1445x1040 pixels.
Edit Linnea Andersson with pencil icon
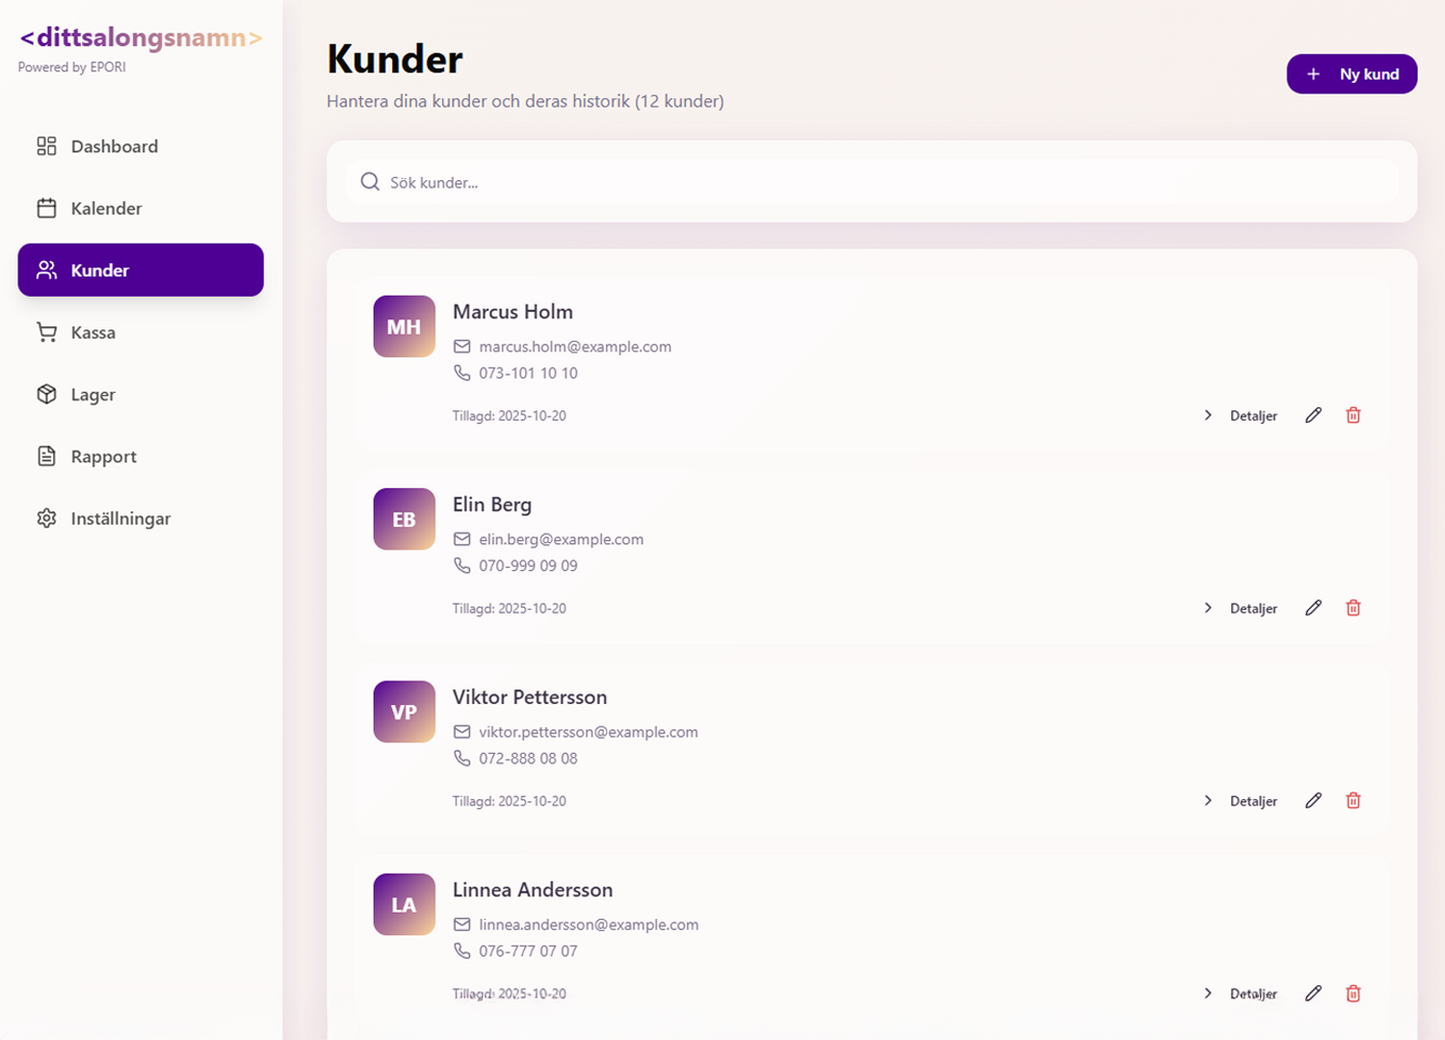click(1313, 994)
